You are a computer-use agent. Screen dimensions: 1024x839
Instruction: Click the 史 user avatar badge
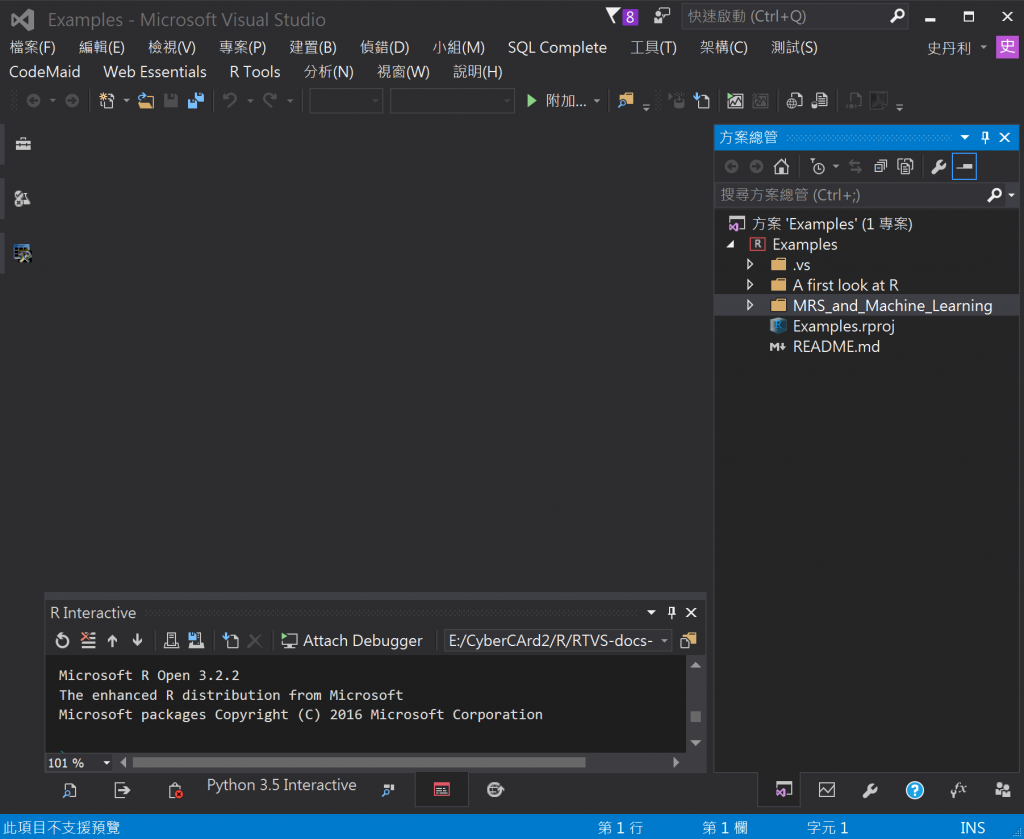point(1007,46)
